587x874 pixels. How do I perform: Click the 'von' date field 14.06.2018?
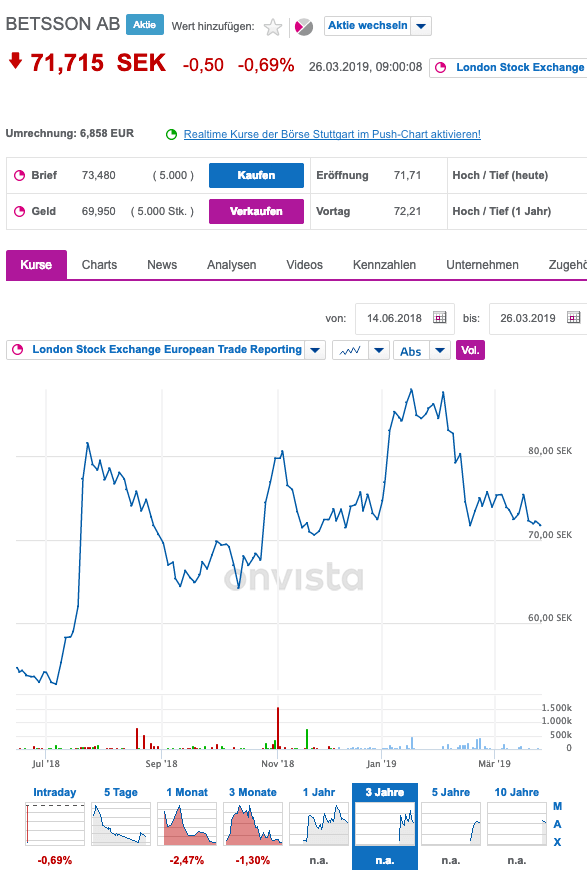[405, 318]
